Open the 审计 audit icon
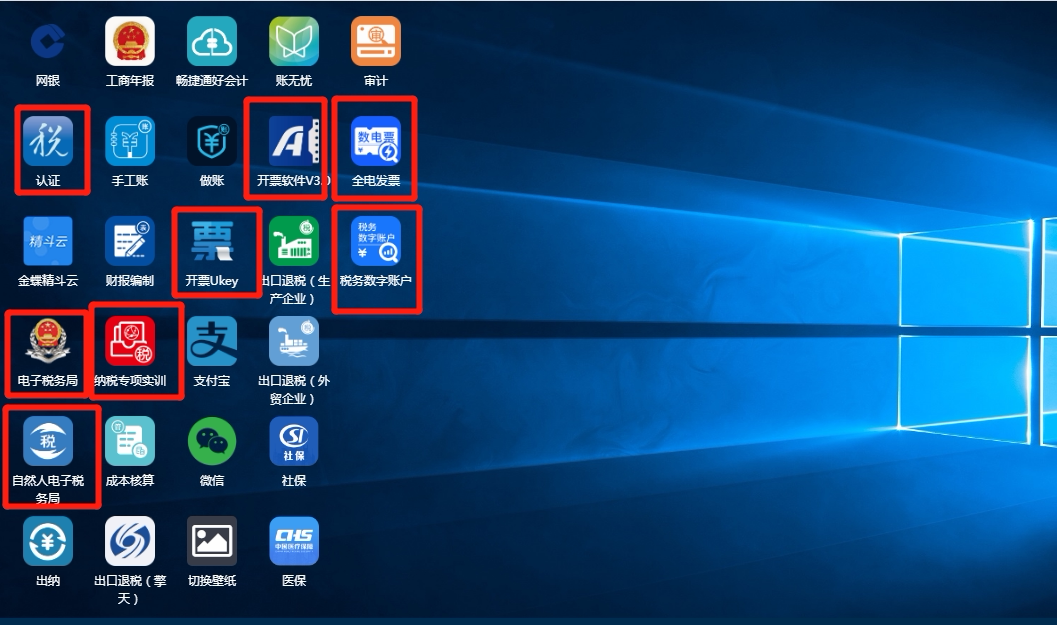The image size is (1057, 625). tap(376, 42)
